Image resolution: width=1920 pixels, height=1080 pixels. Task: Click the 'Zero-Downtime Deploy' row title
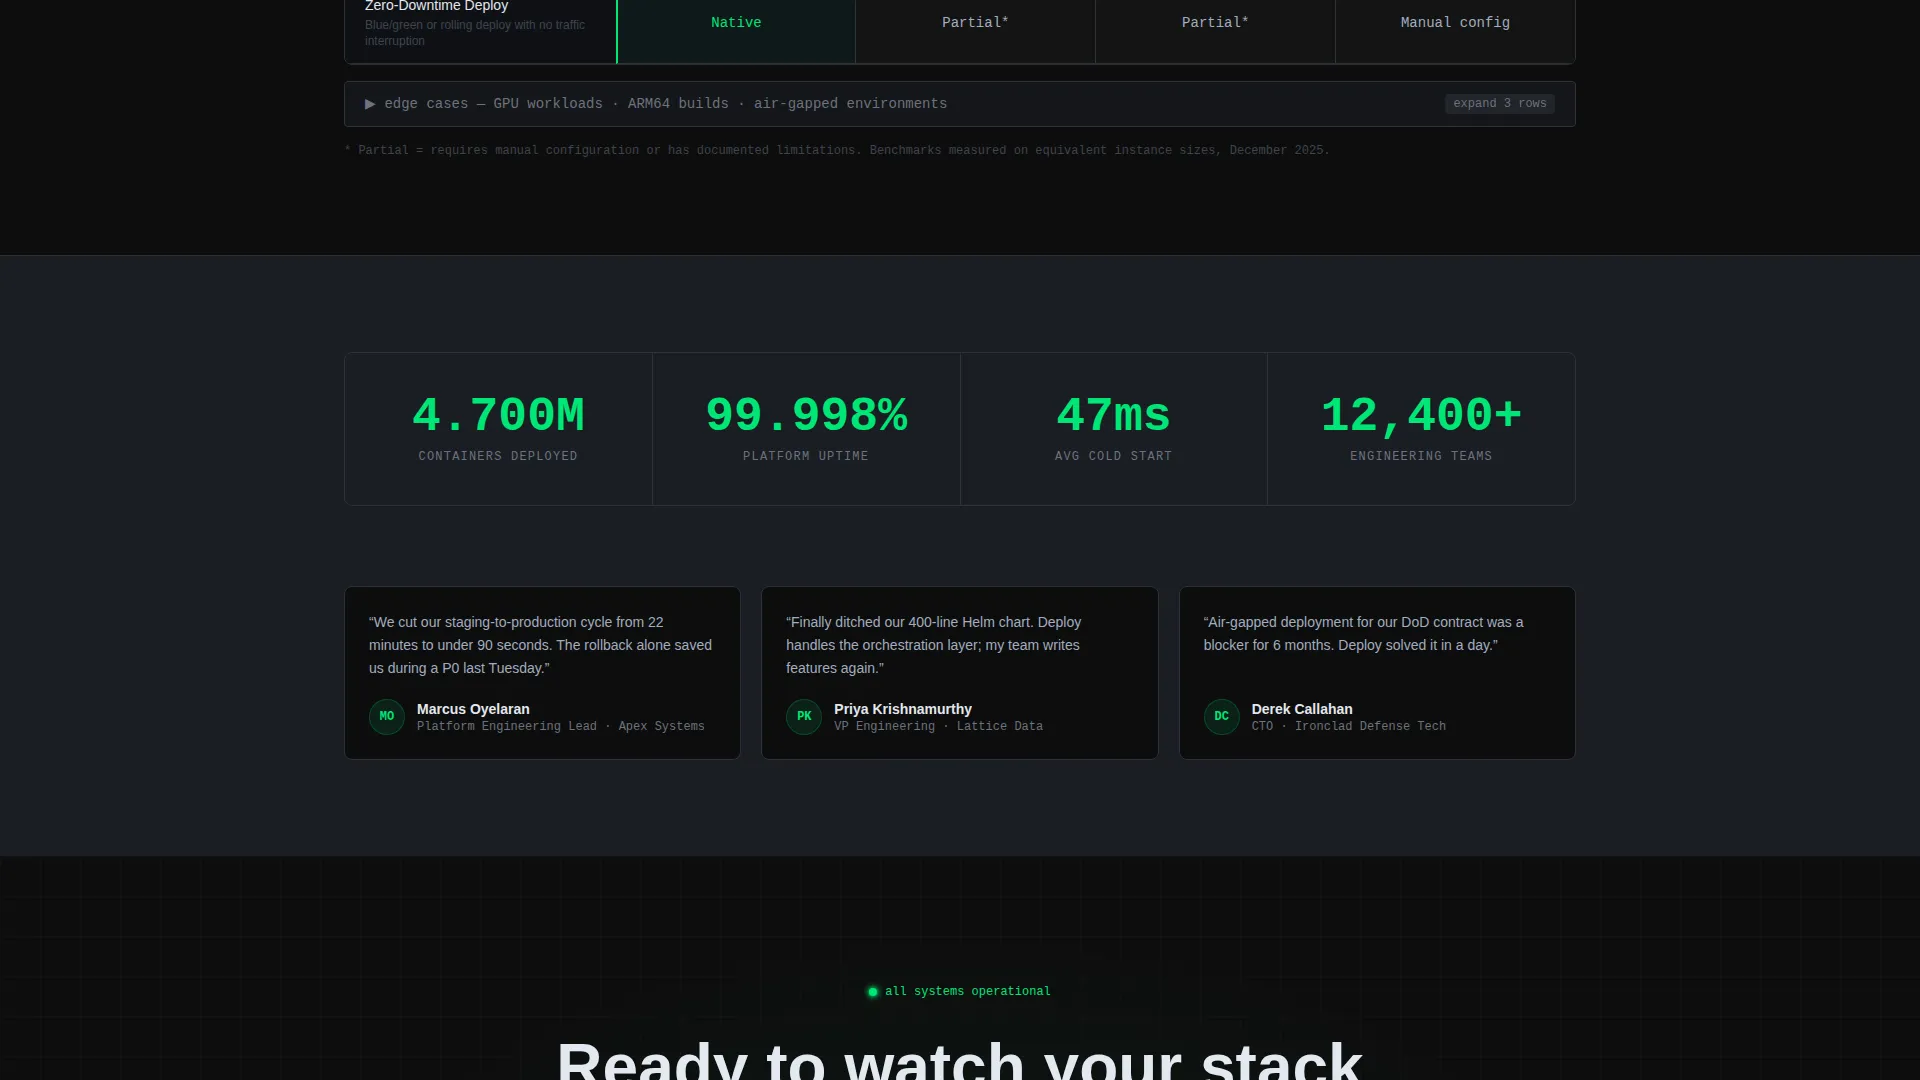pos(436,6)
